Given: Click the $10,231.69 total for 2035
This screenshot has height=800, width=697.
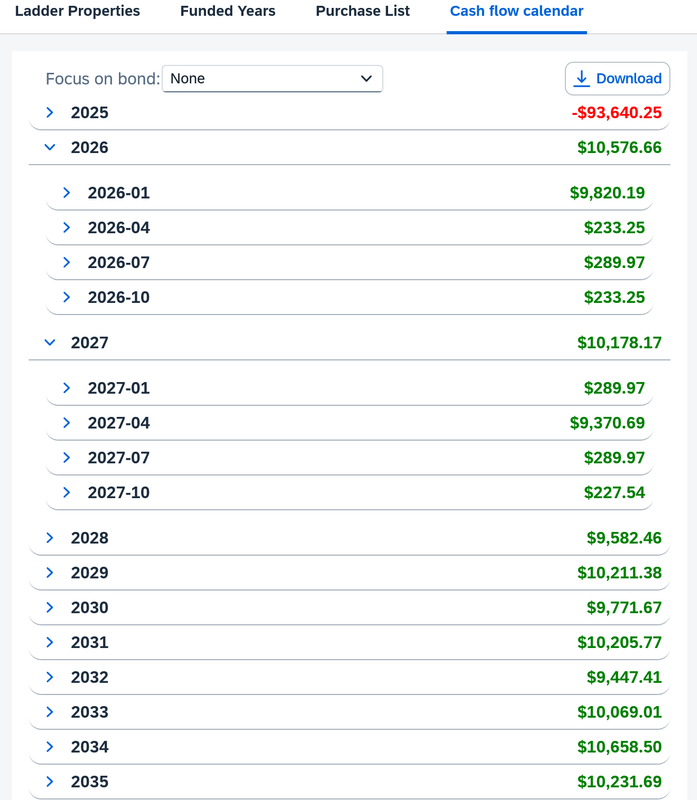Looking at the screenshot, I should pos(619,781).
